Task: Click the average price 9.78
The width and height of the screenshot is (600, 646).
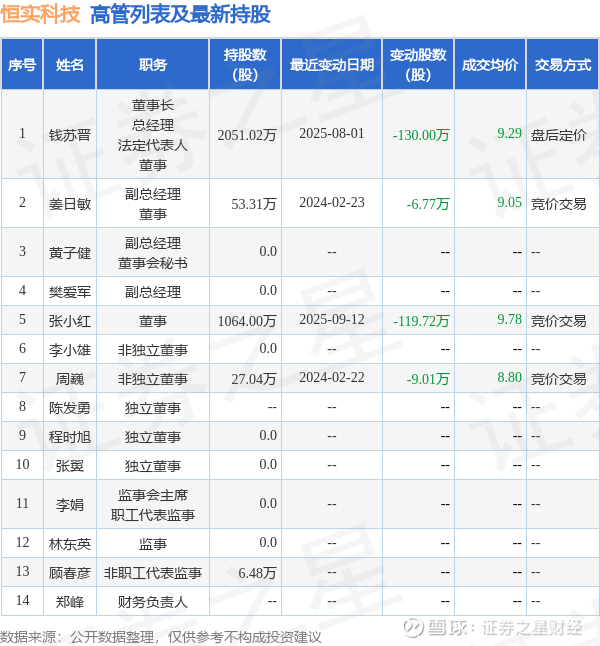Action: pyautogui.click(x=509, y=319)
